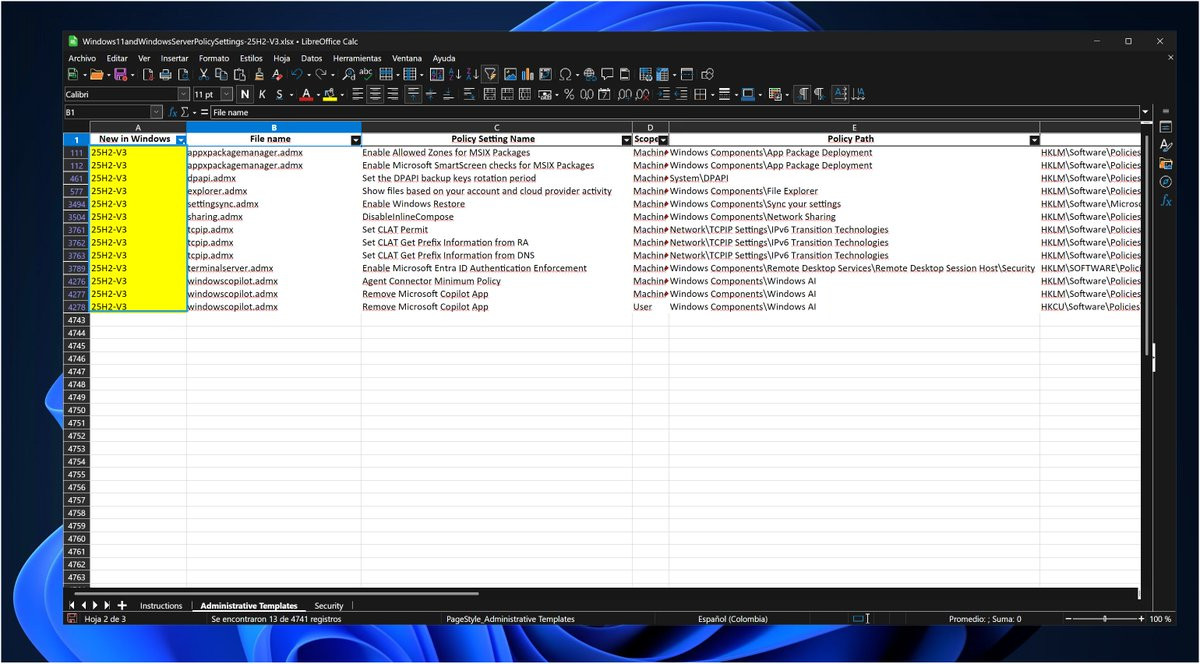Open filter dropdown on Policy Setting Name column
Screen dimensions: 1200x664
click(626, 140)
